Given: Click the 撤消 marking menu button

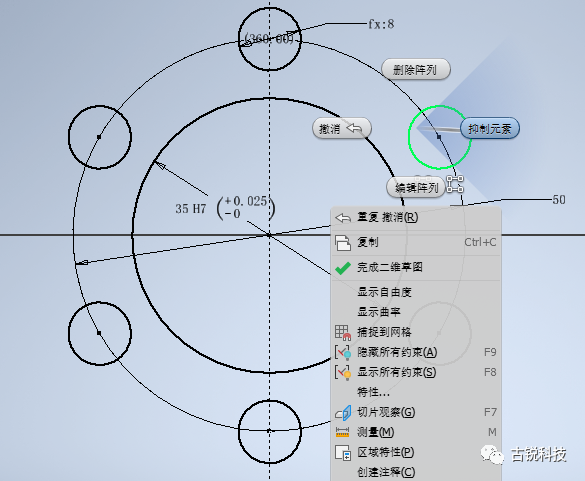Looking at the screenshot, I should (342, 129).
